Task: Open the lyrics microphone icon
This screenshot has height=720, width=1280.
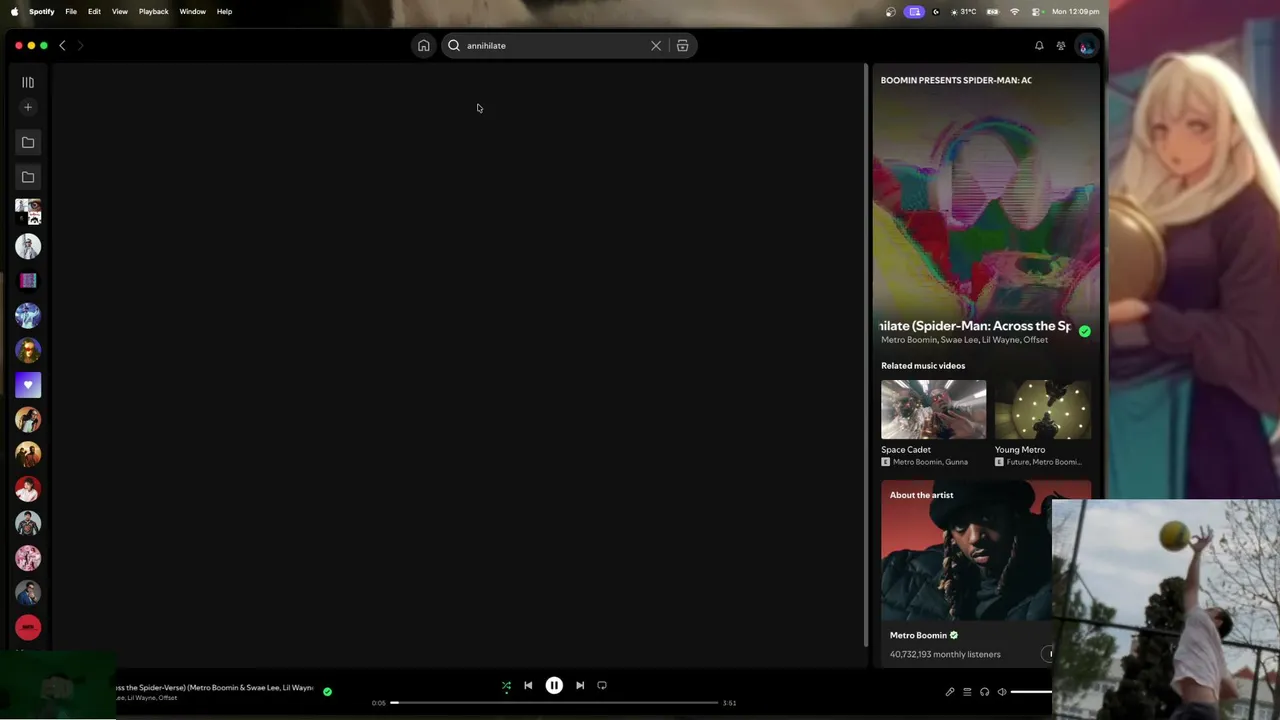Action: point(950,692)
